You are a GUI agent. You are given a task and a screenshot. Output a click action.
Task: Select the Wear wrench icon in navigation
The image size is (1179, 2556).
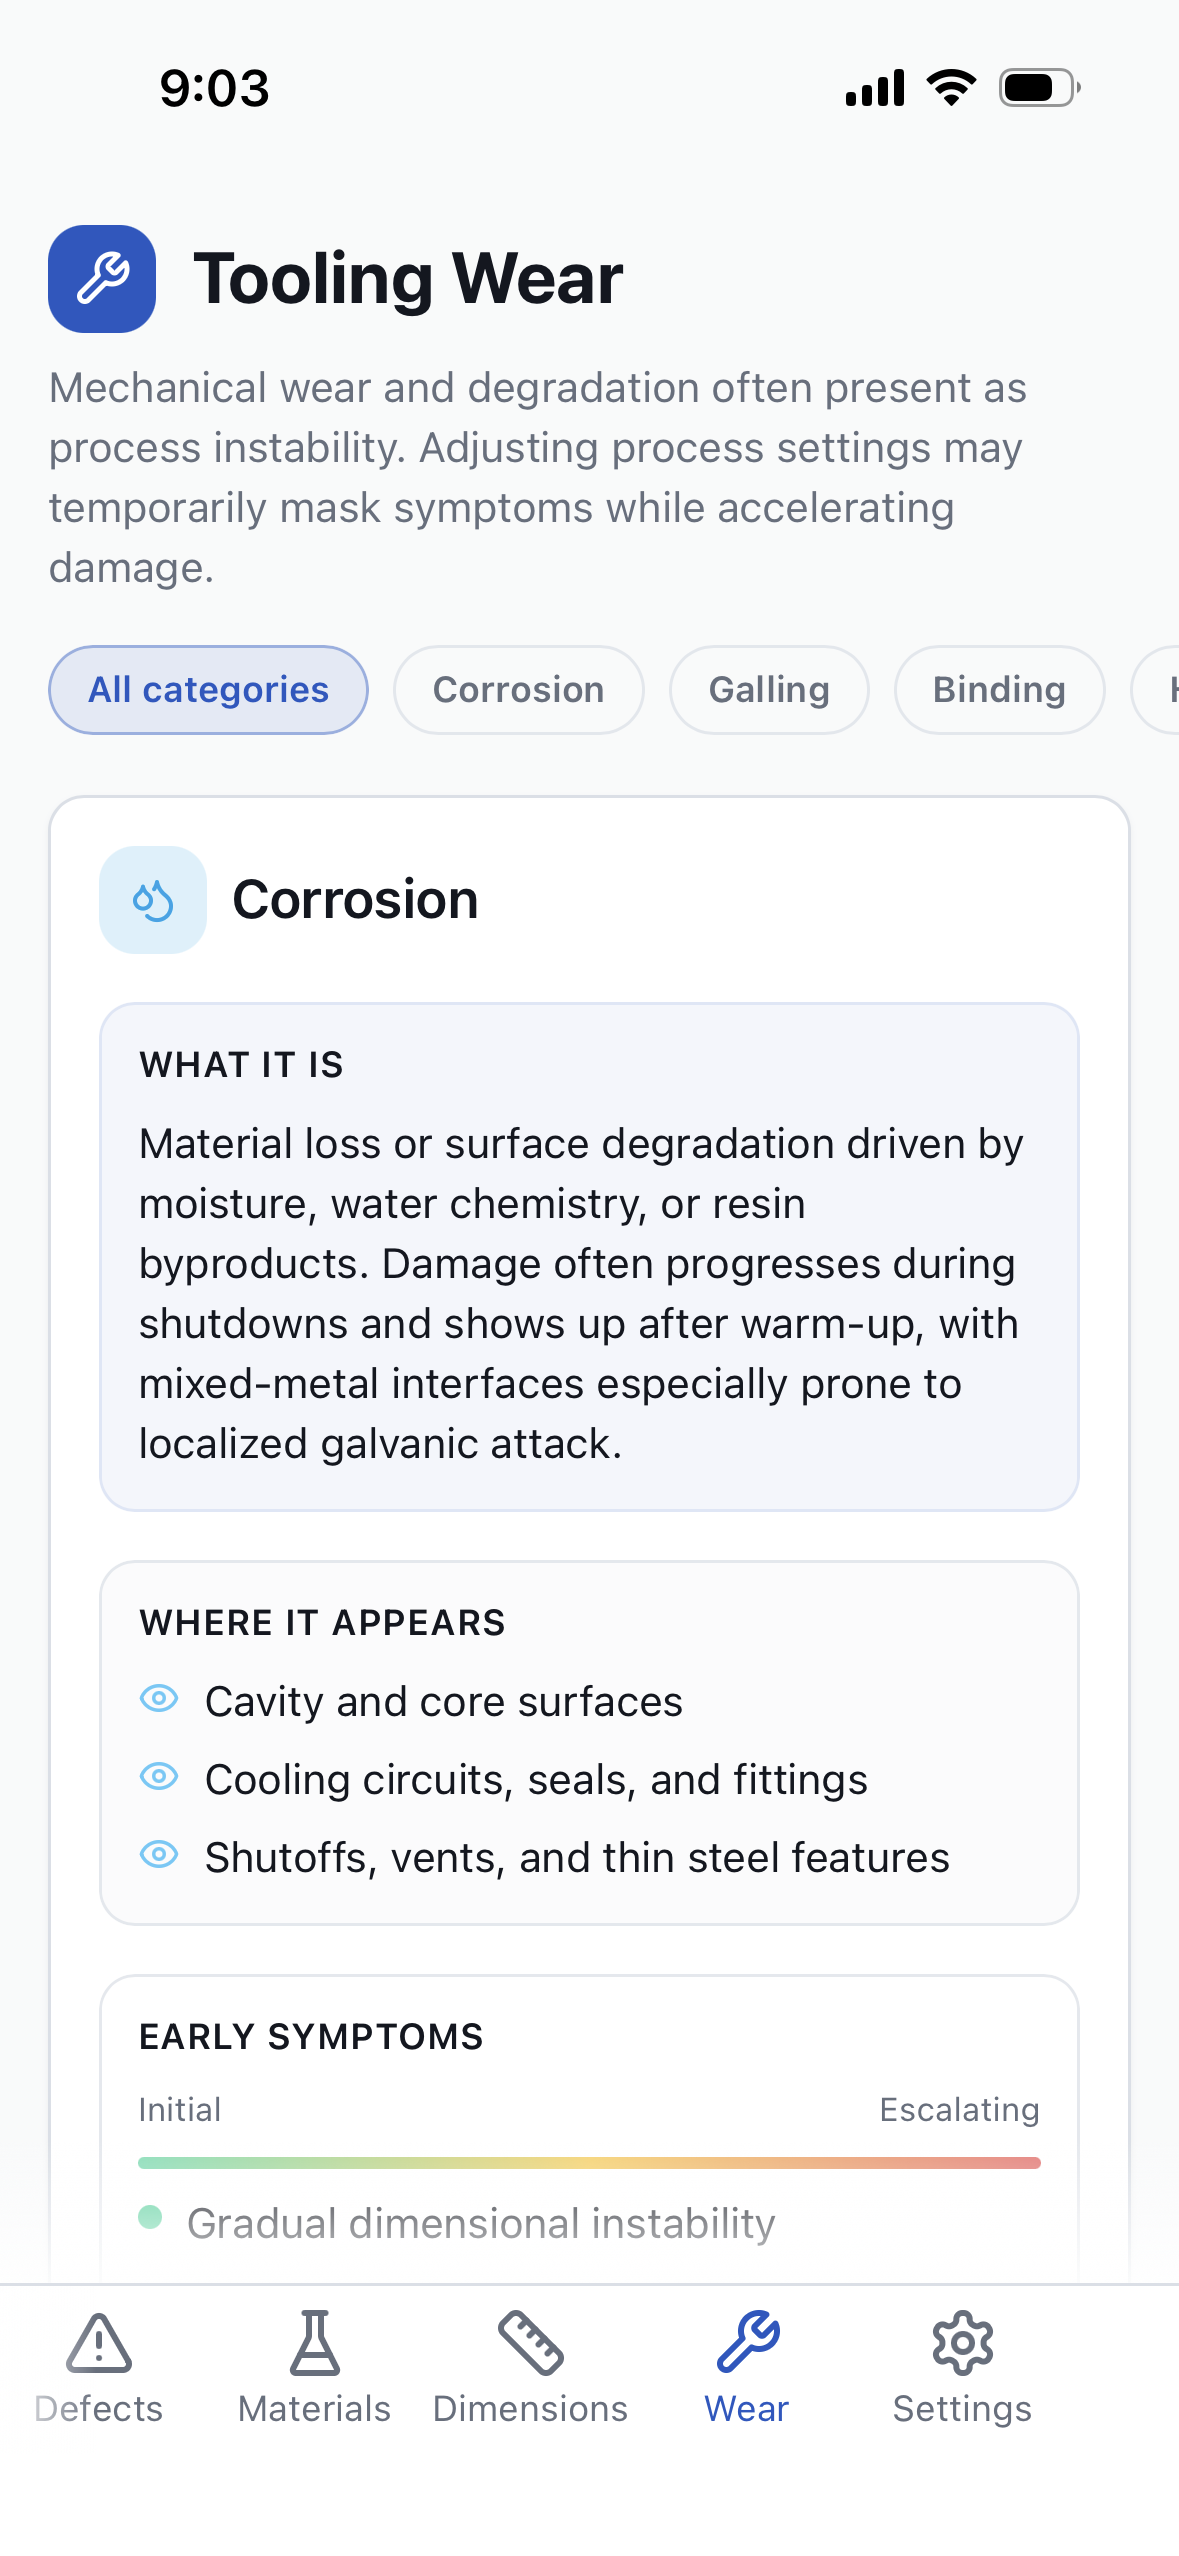click(x=746, y=2340)
